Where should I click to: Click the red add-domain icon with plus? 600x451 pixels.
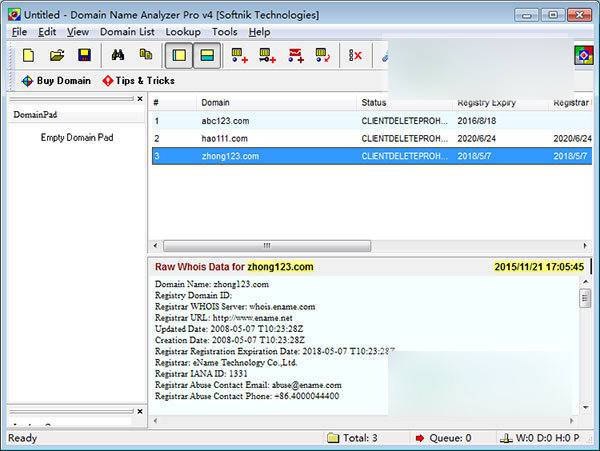tap(297, 55)
